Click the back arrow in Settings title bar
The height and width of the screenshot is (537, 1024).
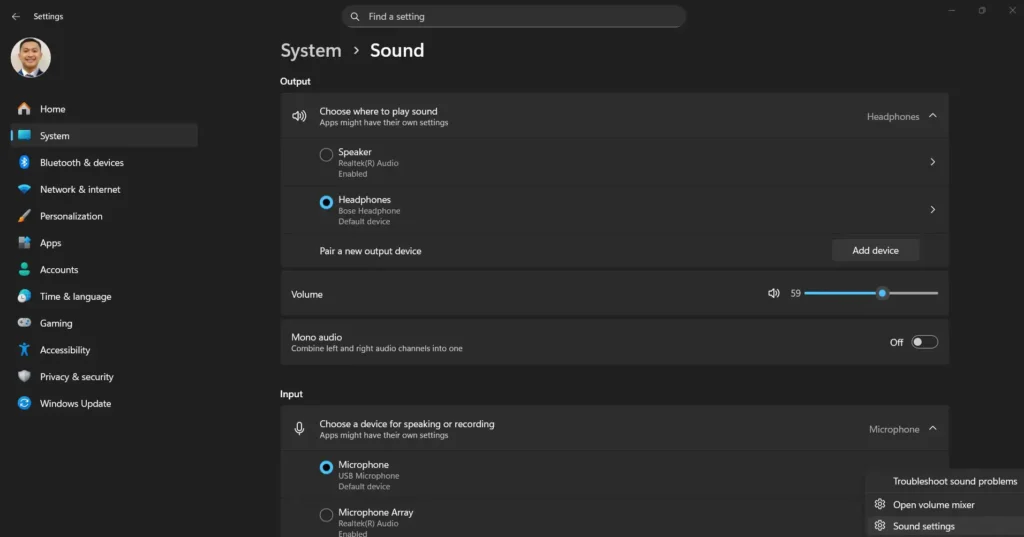point(15,17)
